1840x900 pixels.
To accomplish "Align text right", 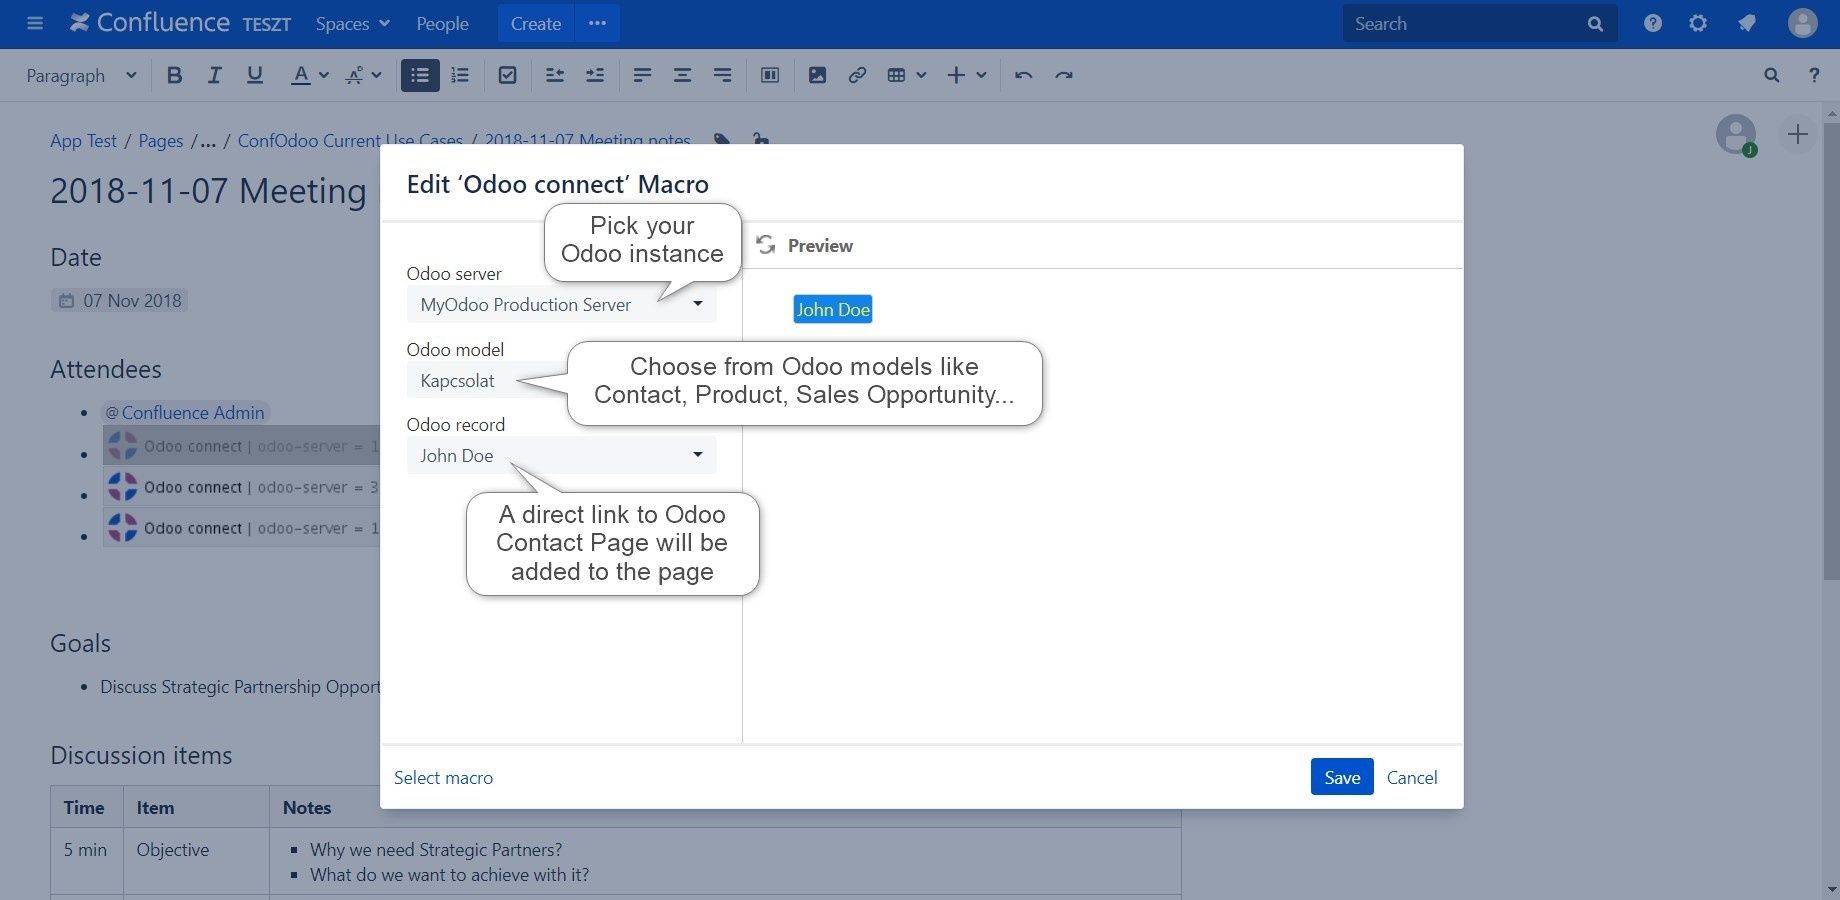I will point(722,75).
